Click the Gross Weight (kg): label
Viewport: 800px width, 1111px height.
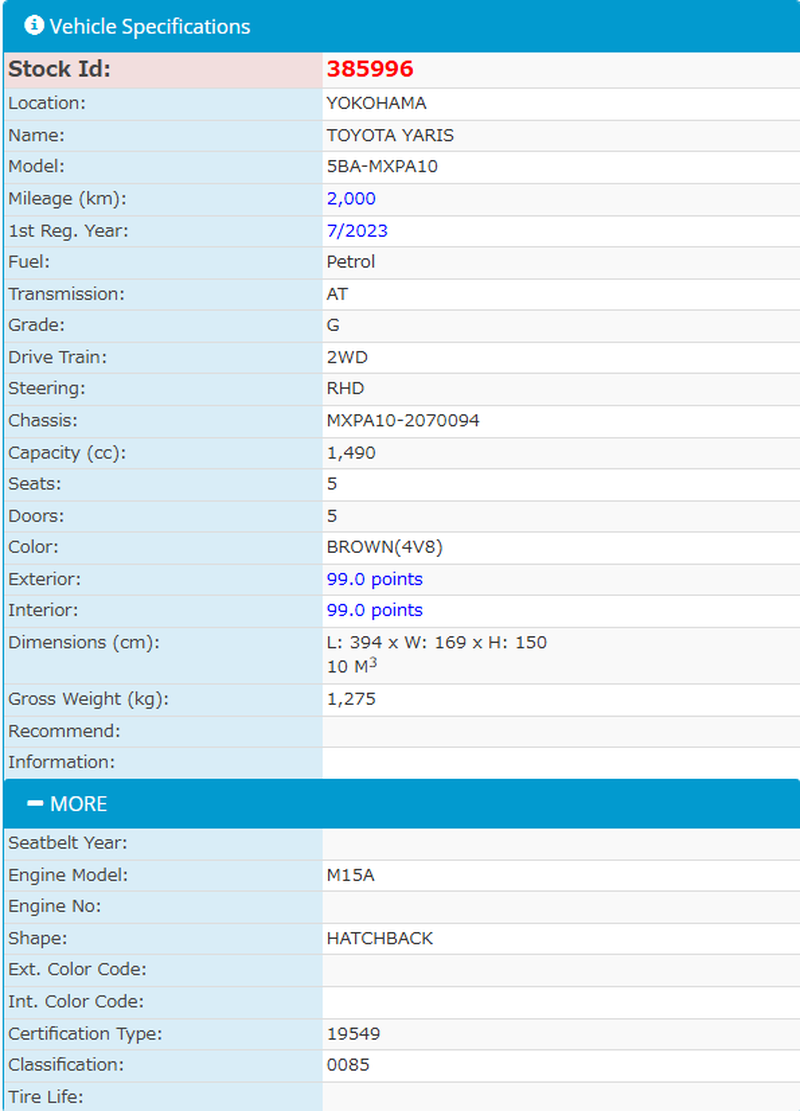point(89,699)
